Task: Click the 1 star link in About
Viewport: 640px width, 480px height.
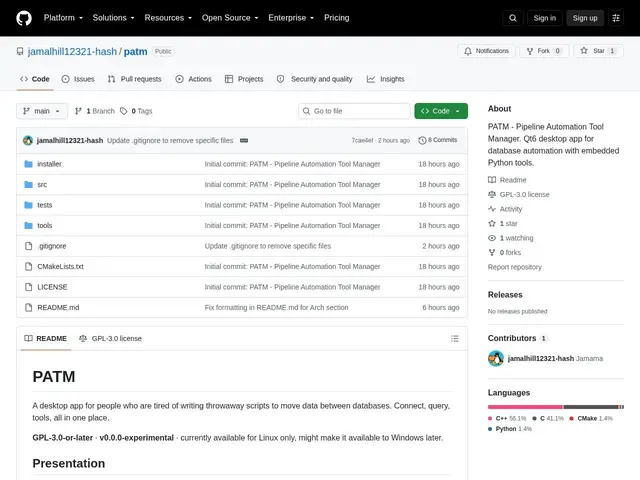Action: (509, 224)
